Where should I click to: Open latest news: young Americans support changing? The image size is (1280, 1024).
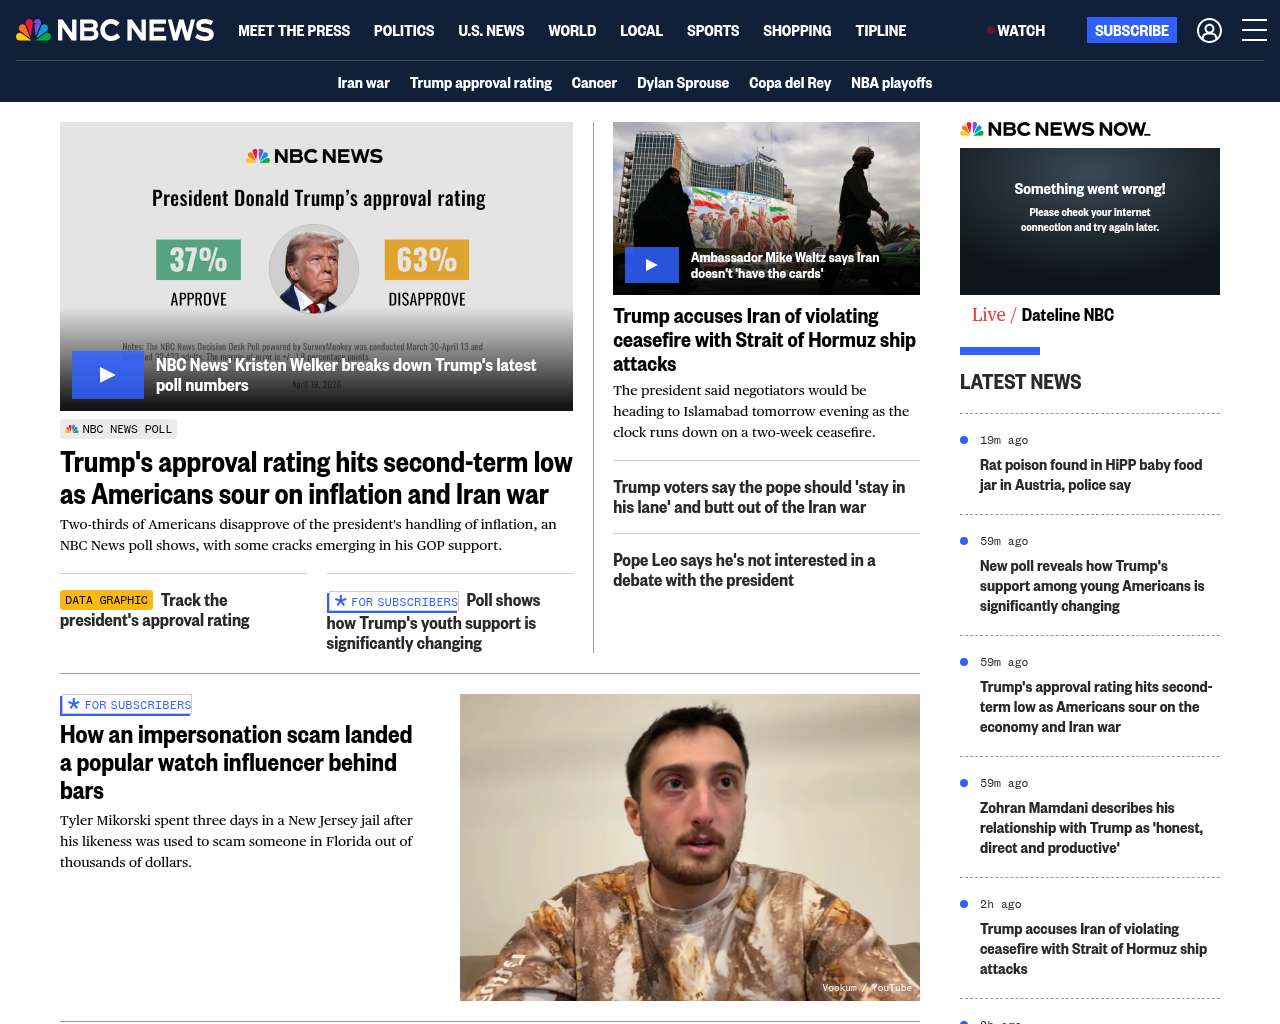point(1092,586)
